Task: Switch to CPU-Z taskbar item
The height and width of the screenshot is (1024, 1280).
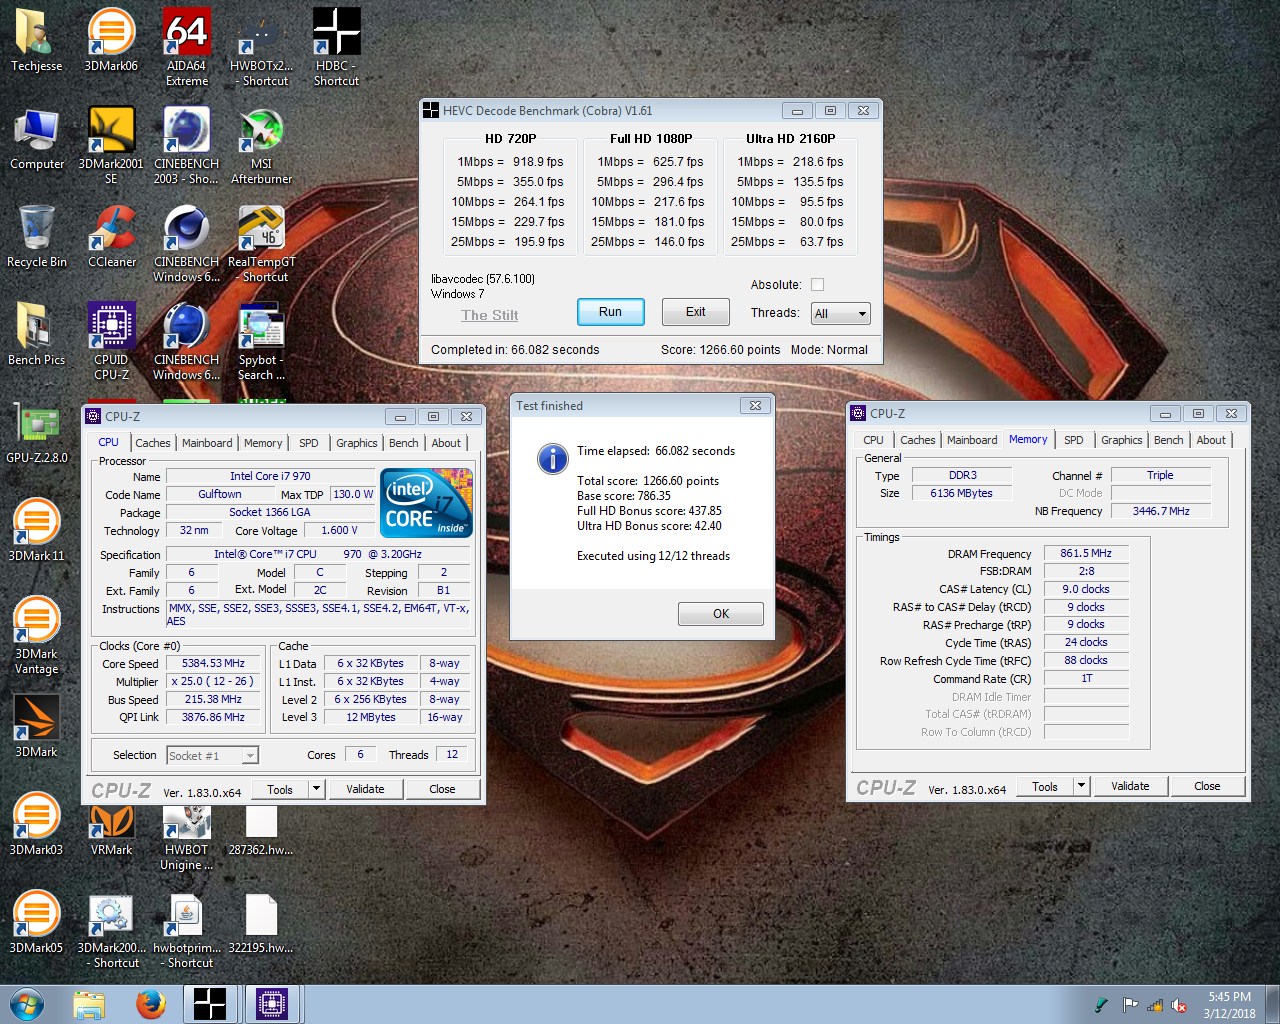Action: click(272, 1004)
